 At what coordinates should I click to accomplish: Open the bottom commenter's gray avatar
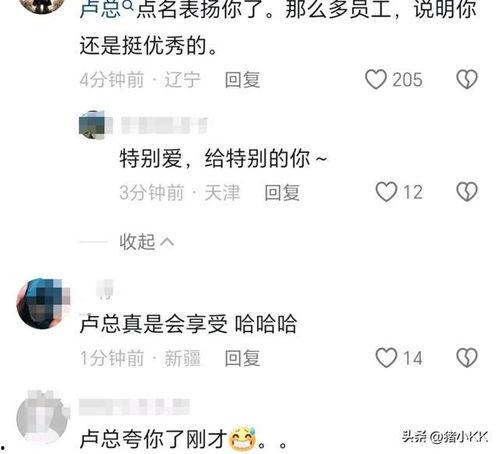[43, 417]
